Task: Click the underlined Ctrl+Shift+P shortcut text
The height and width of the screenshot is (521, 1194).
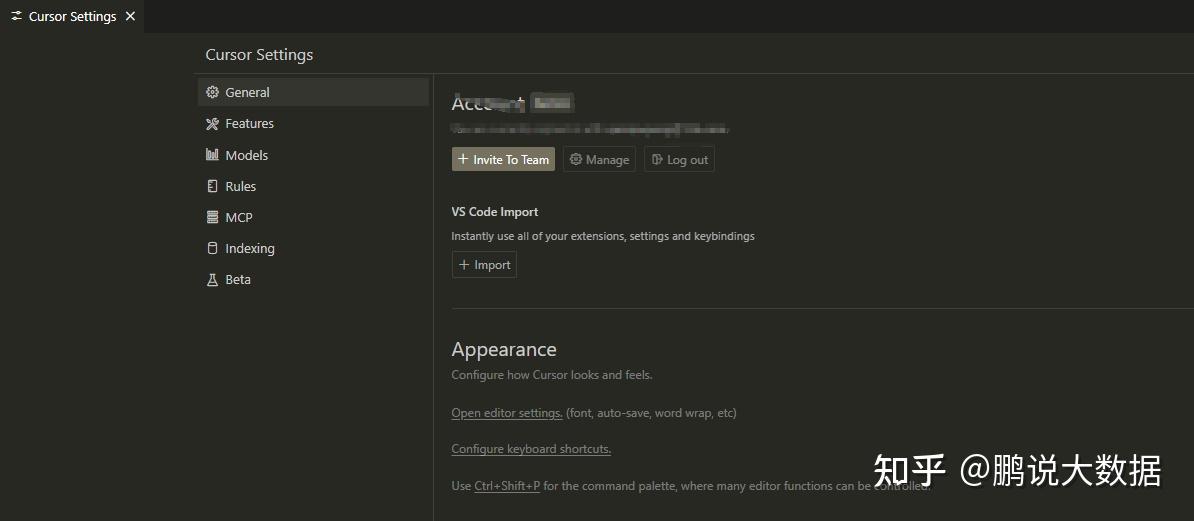Action: click(x=507, y=486)
